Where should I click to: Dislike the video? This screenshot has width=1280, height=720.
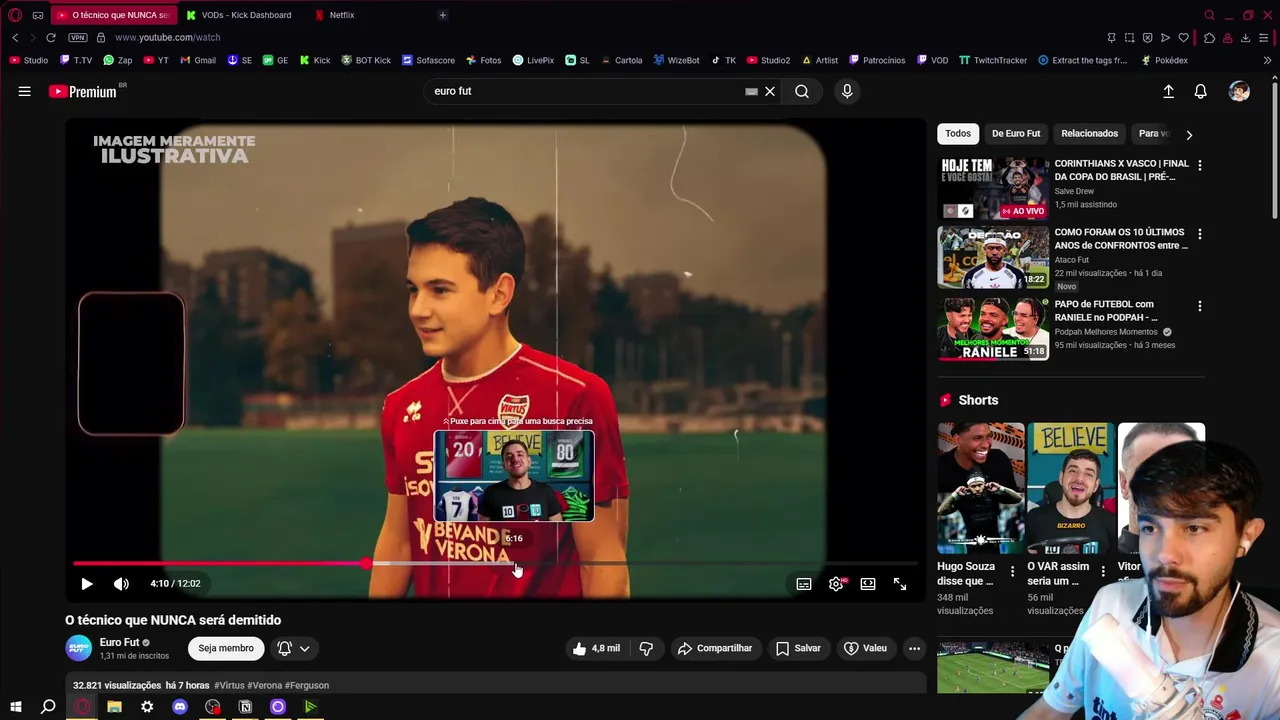tap(646, 648)
